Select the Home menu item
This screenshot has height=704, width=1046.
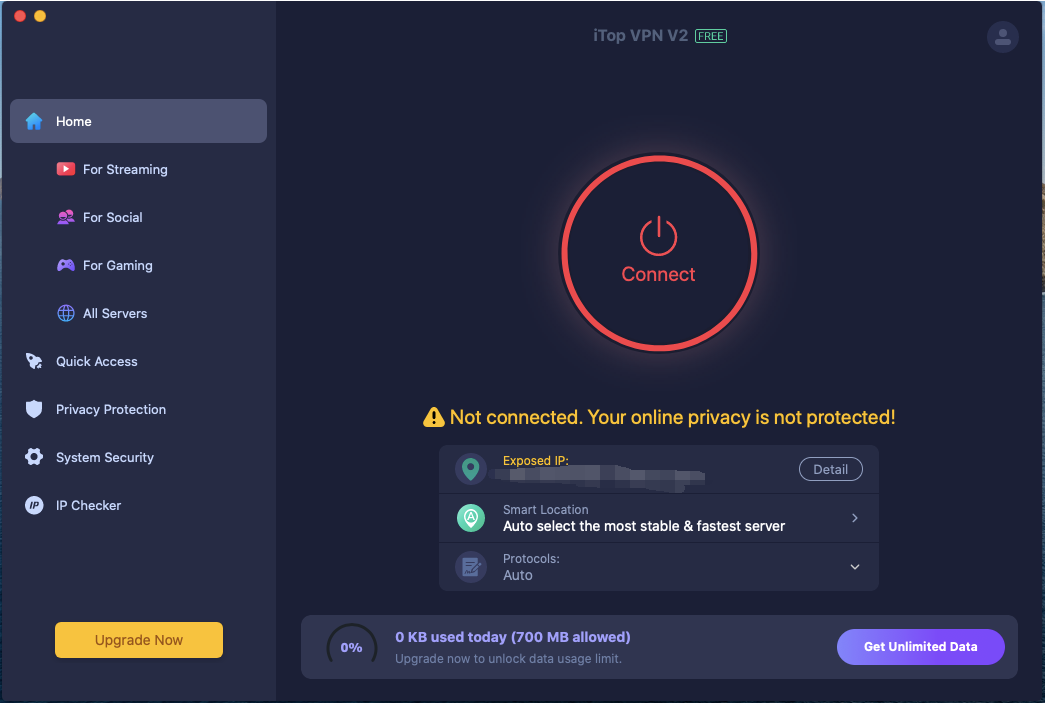[x=138, y=121]
